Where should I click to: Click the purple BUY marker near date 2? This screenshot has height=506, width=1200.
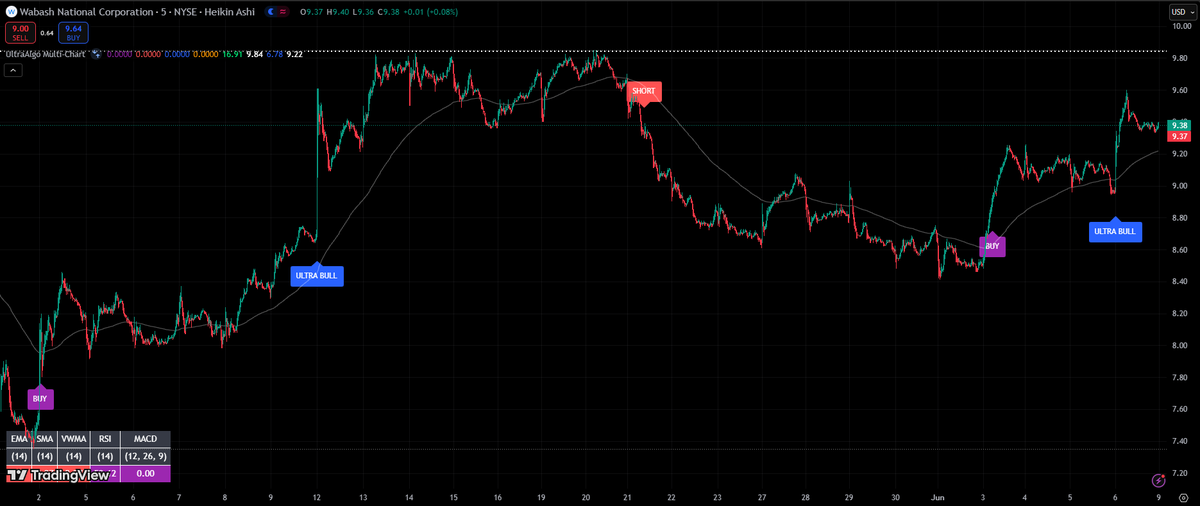tap(39, 398)
